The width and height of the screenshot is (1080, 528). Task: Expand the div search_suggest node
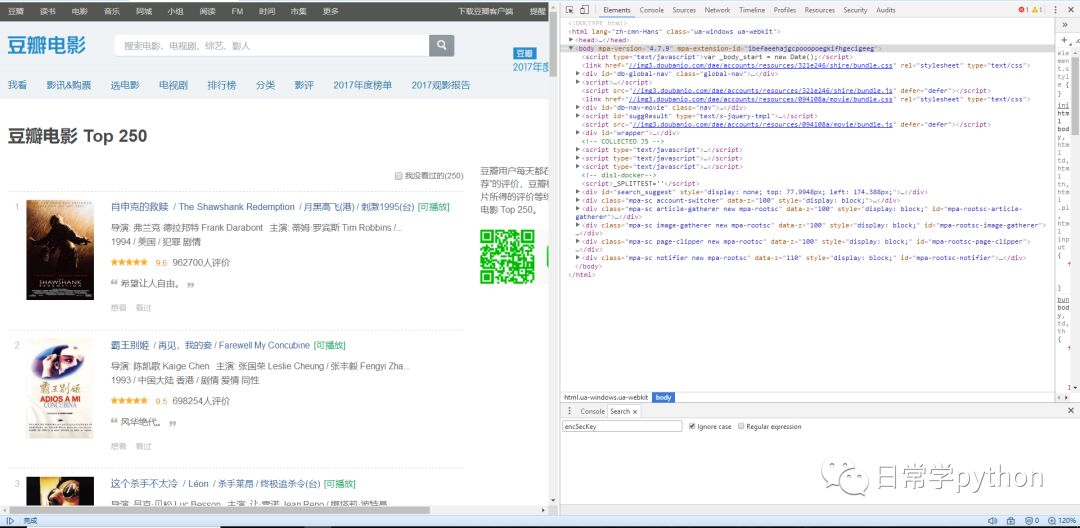[579, 192]
